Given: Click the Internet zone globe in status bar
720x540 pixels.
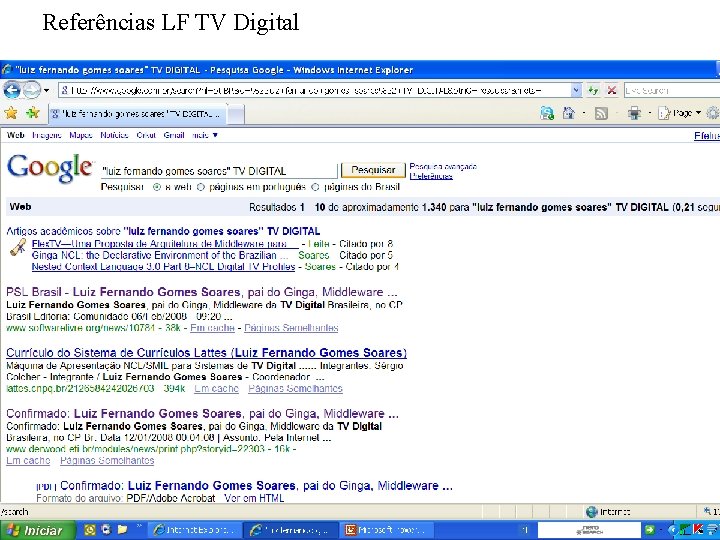Looking at the screenshot, I should tap(592, 512).
